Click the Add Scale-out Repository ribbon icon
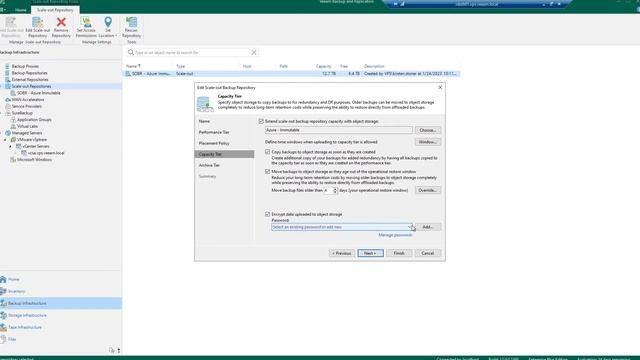 [x=11, y=22]
